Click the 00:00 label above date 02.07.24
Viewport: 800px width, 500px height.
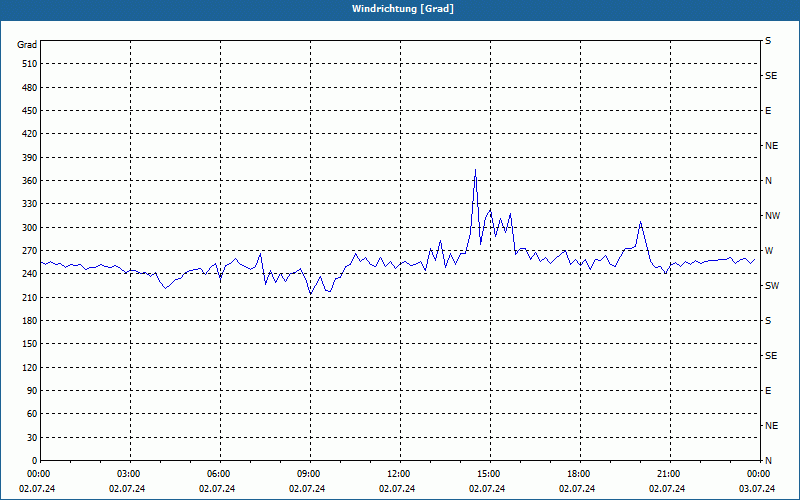tap(38, 474)
